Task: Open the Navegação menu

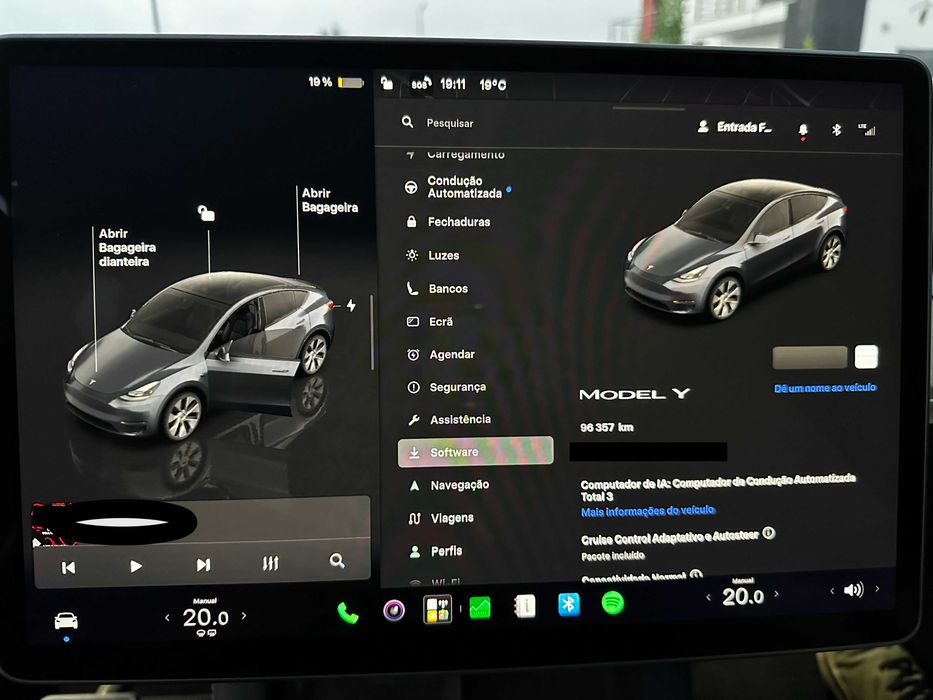Action: (450, 485)
